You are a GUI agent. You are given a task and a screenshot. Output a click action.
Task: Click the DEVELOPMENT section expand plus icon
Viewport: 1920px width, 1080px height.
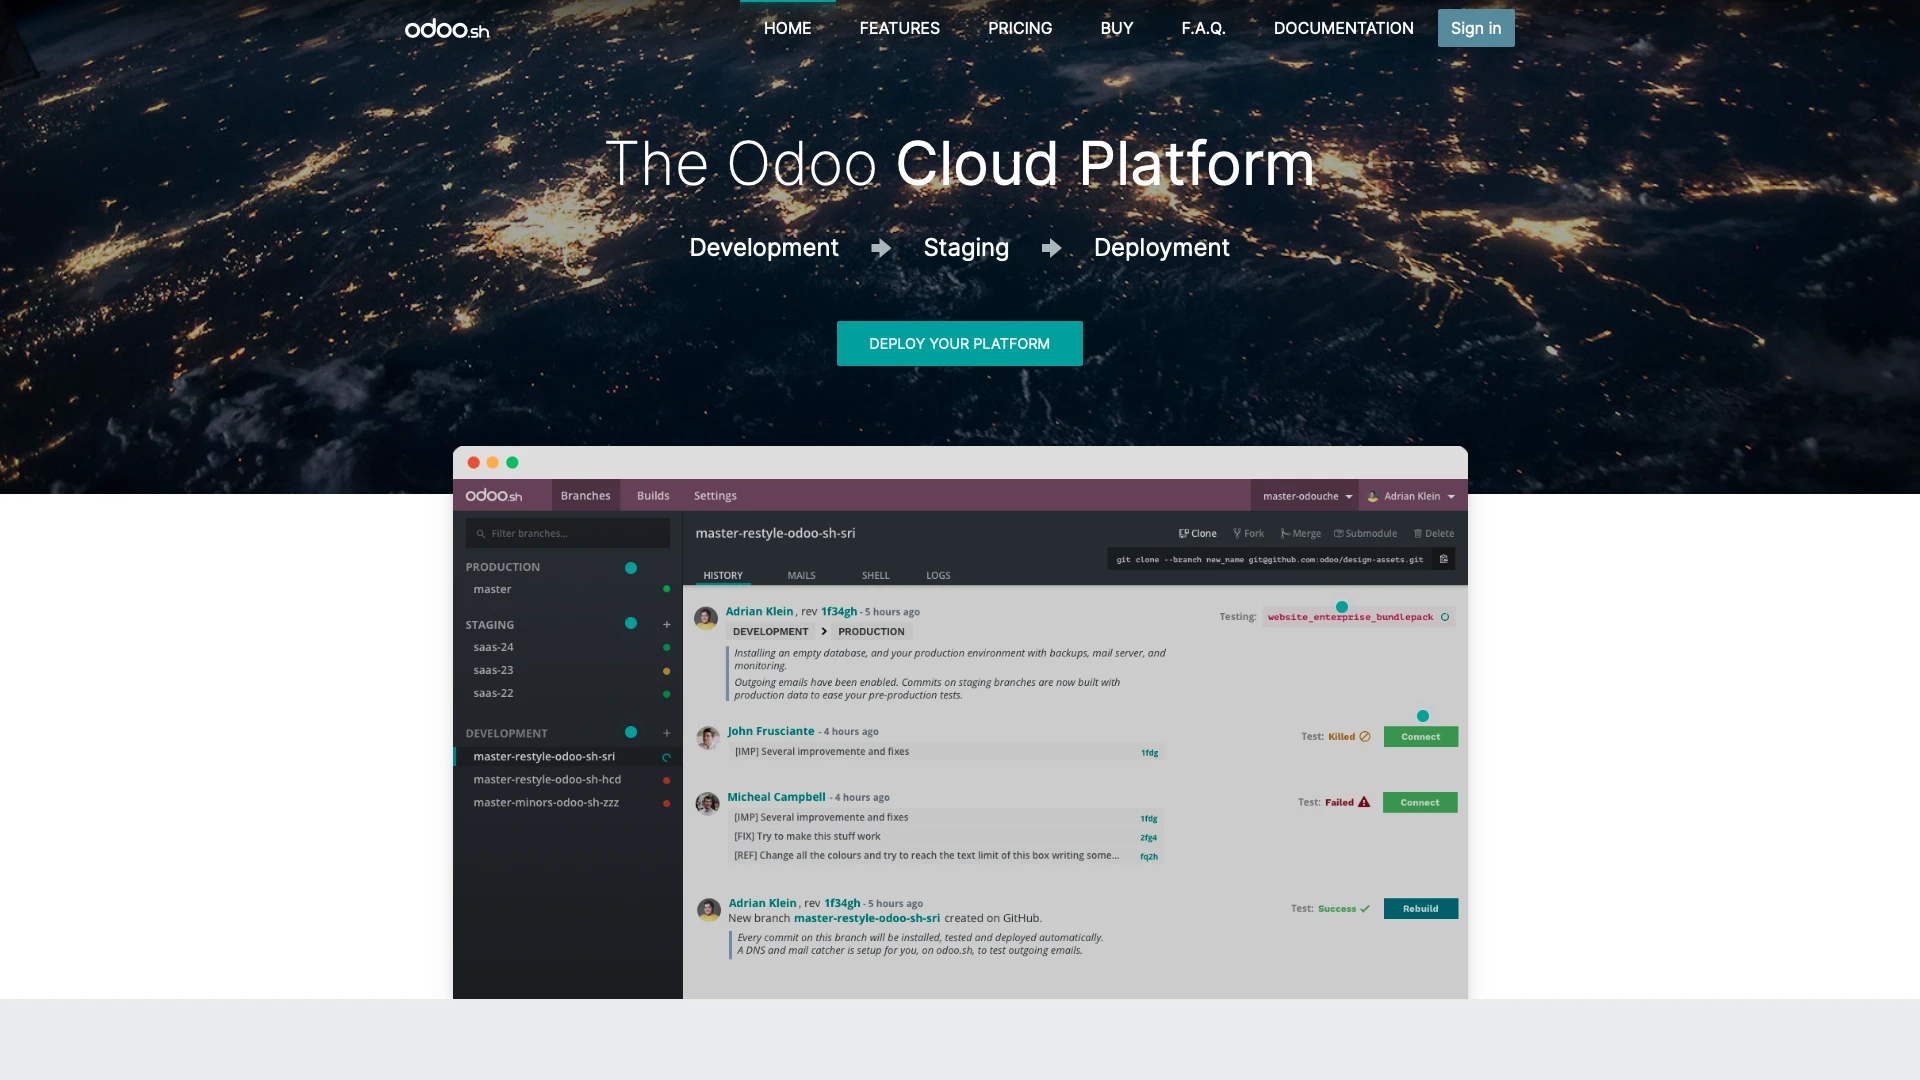click(x=667, y=733)
